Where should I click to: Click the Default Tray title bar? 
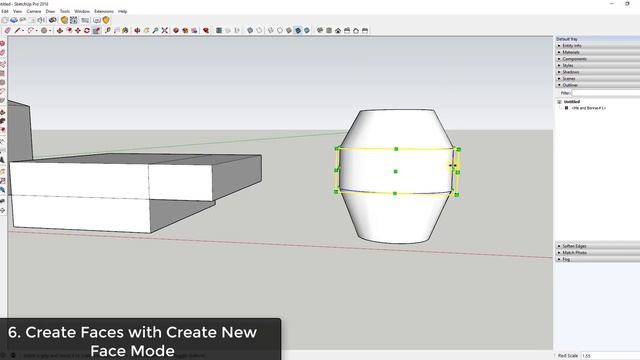pos(598,39)
